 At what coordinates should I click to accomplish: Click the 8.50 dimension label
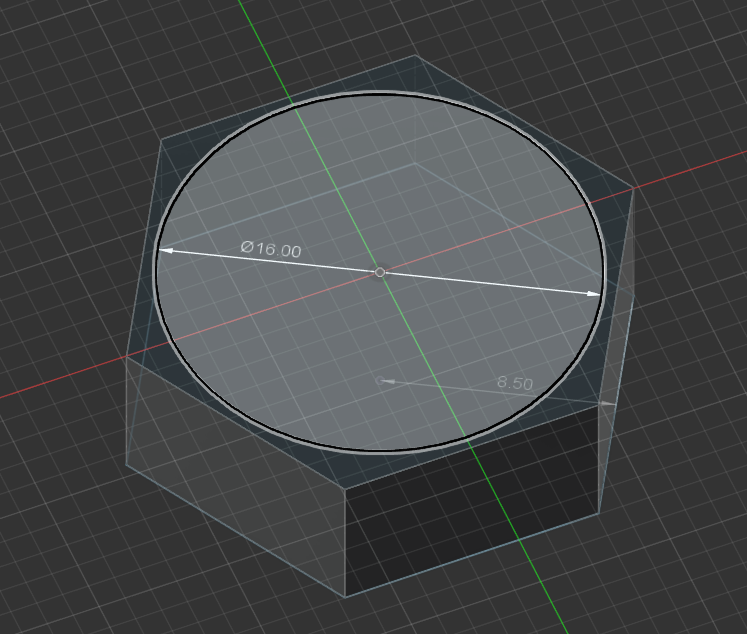tap(515, 382)
